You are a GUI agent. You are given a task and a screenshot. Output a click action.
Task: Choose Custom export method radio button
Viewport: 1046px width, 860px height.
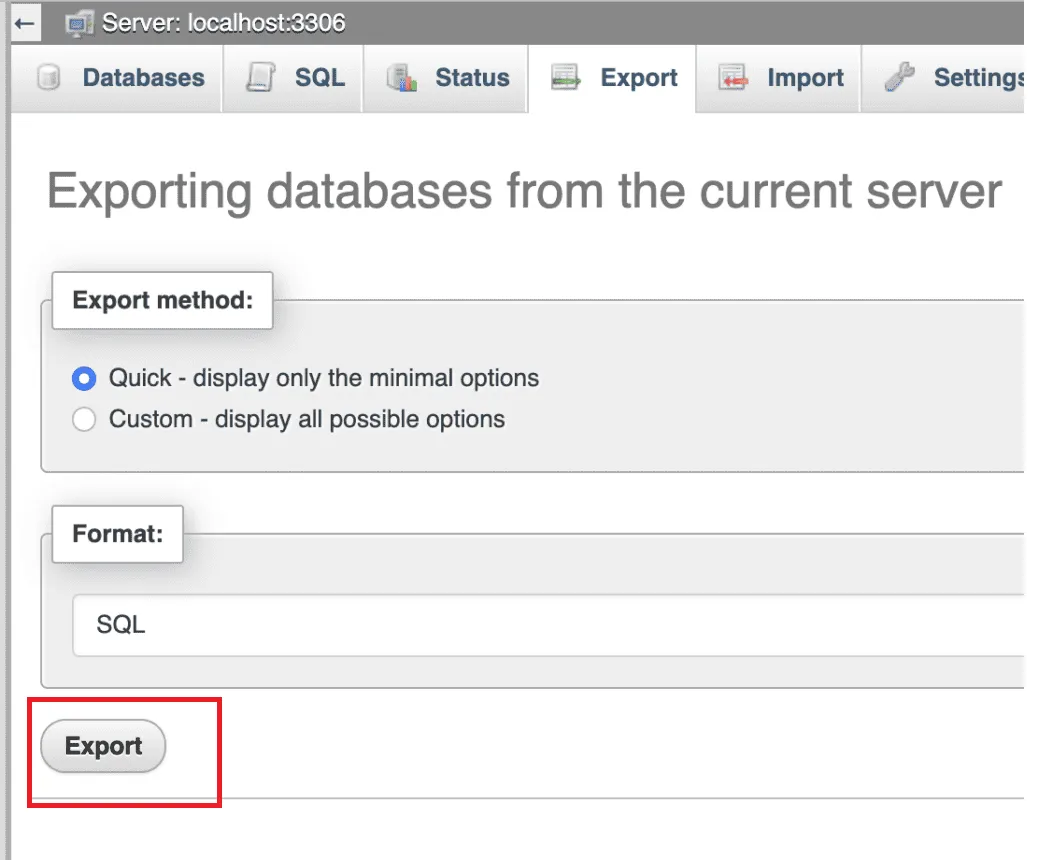pyautogui.click(x=84, y=420)
